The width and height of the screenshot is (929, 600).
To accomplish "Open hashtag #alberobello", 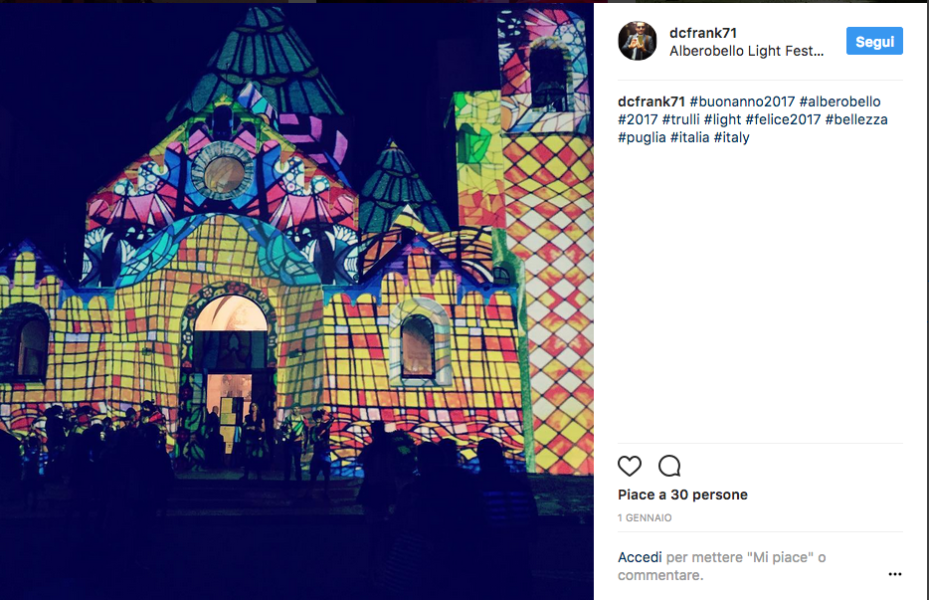I will (x=840, y=101).
